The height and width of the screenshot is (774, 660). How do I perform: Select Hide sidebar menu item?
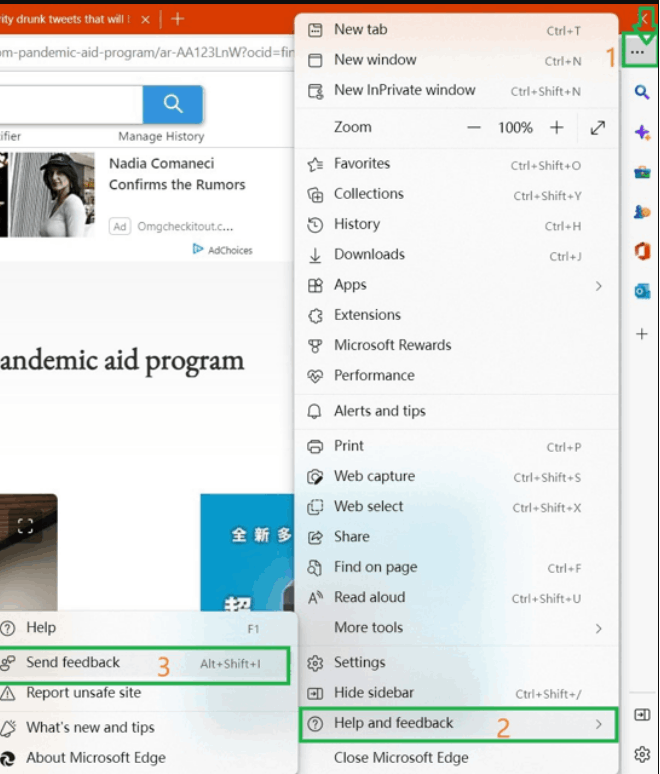[457, 694]
